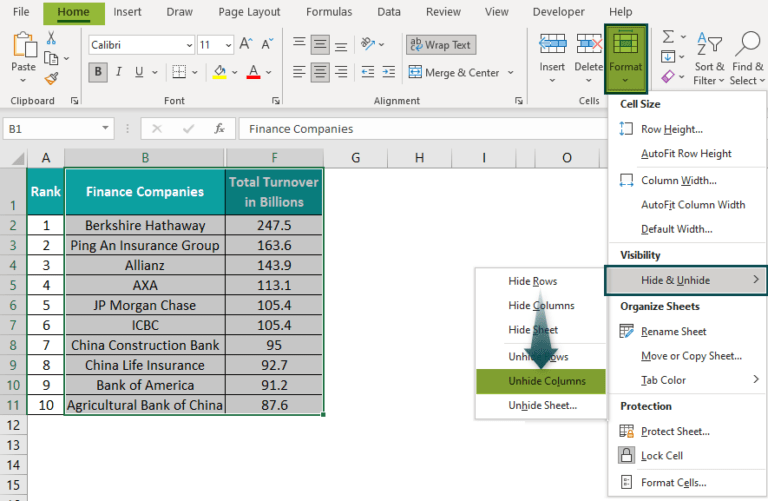Open the Insert ribbon tab

tap(127, 12)
